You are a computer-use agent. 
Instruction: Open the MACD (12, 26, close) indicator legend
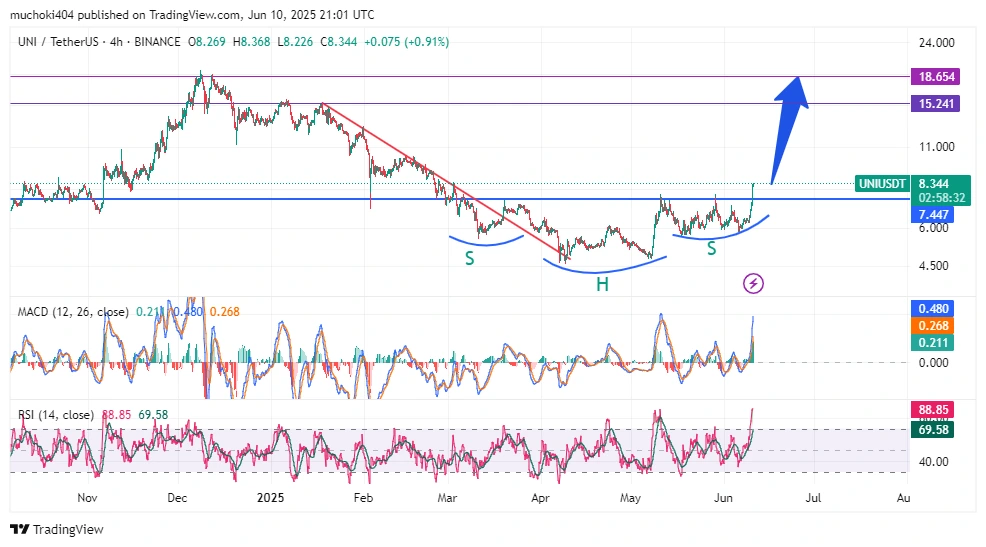point(72,312)
